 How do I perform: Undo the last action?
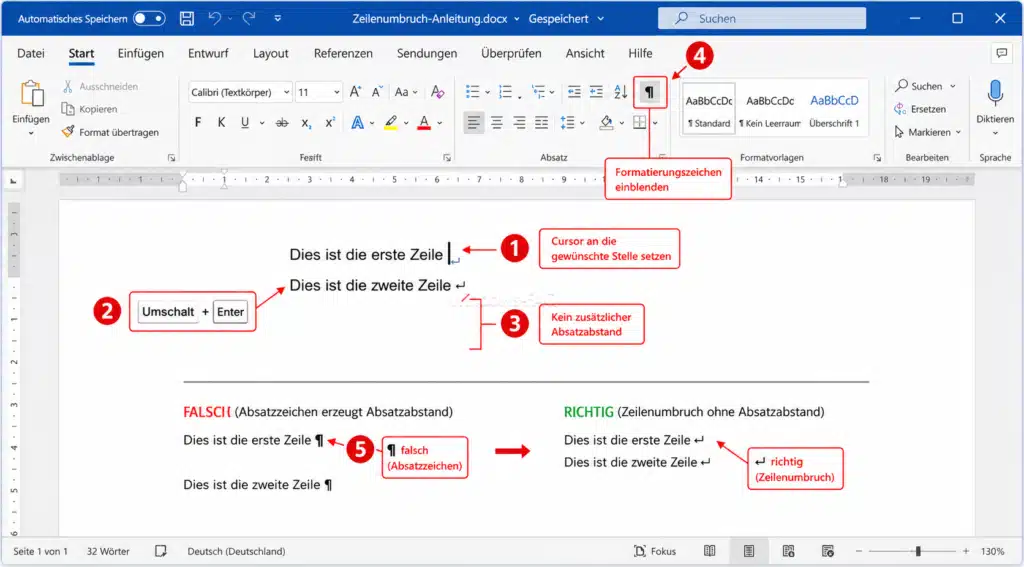[214, 18]
